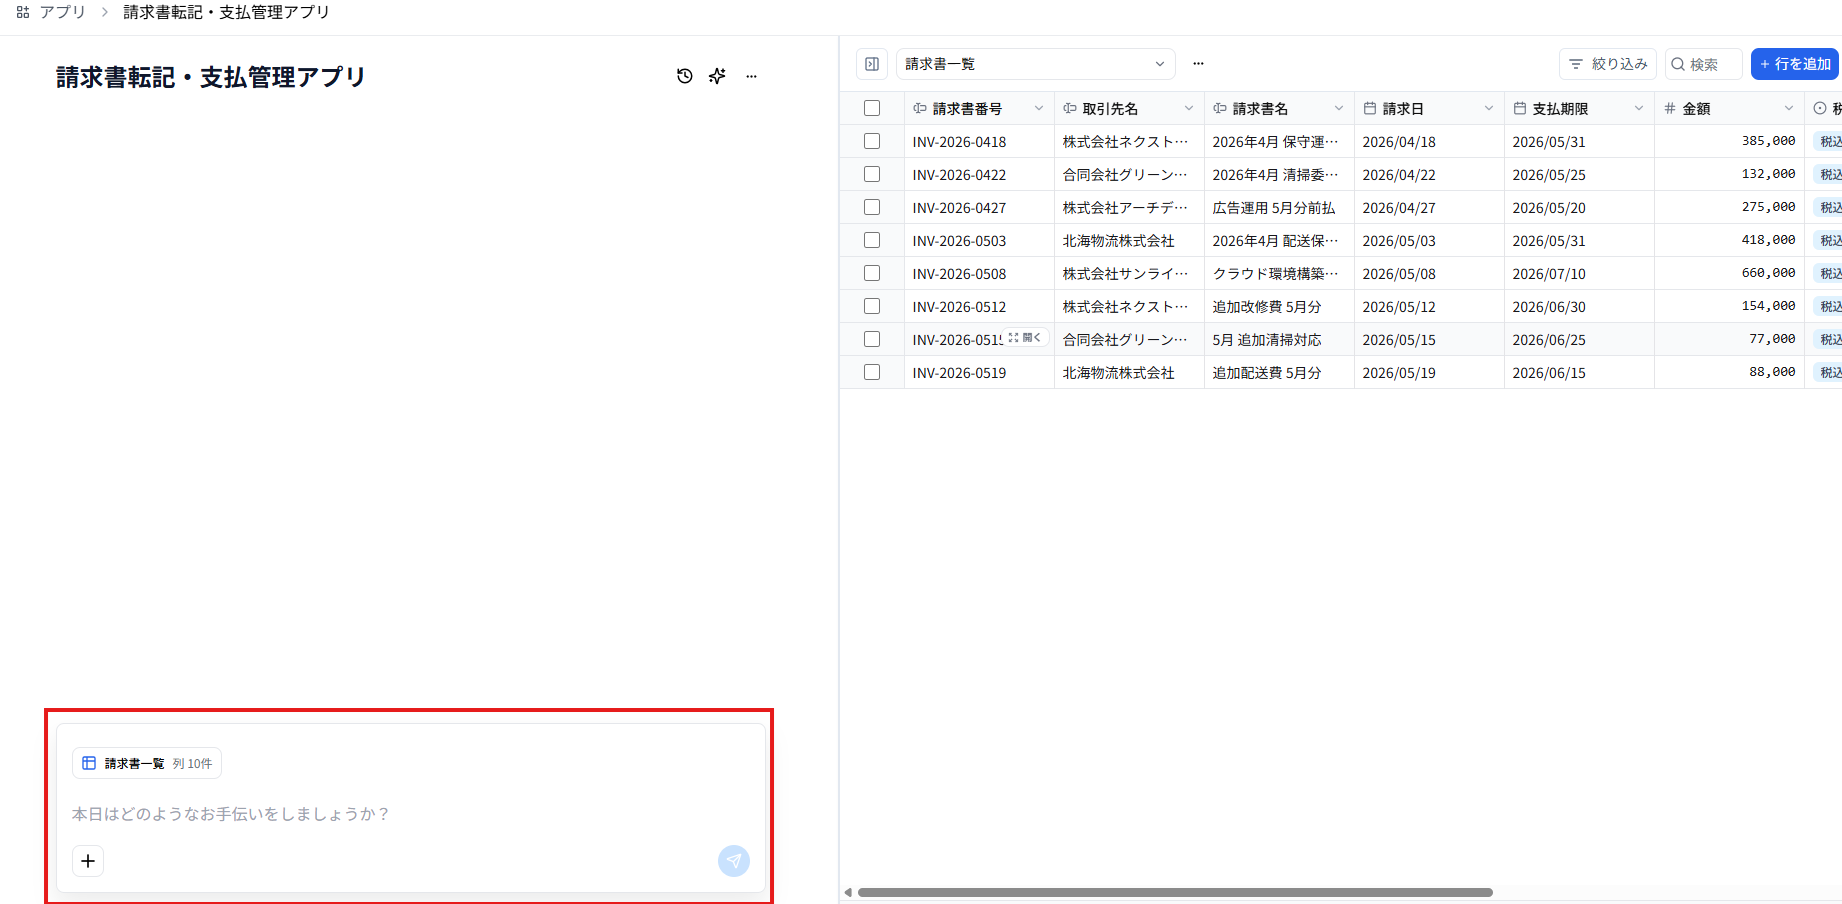The width and height of the screenshot is (1842, 904).
Task: Open the ellipsis menu next to 請求書一覧 view
Action: pos(1198,64)
